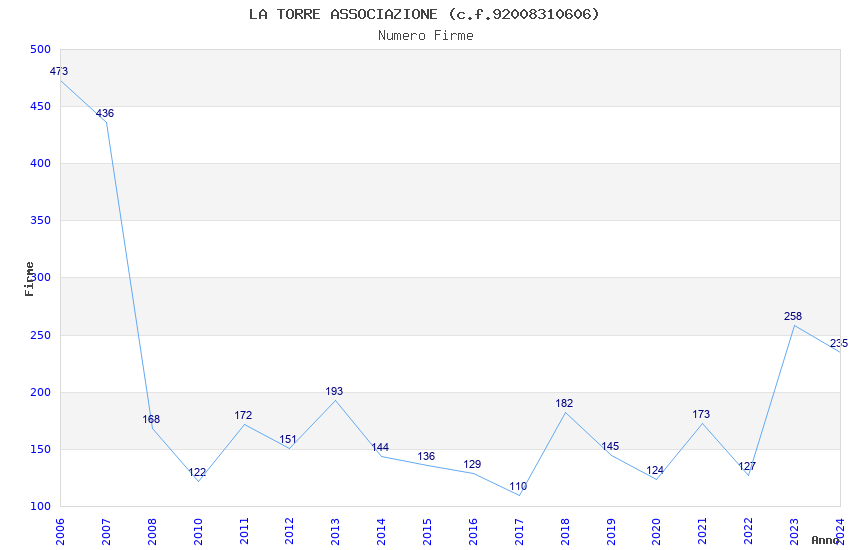Click x-axis year 2018

(565, 531)
